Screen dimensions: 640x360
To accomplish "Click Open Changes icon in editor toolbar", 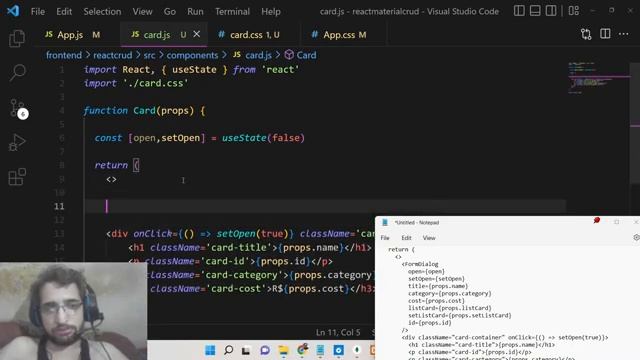I will point(586,34).
